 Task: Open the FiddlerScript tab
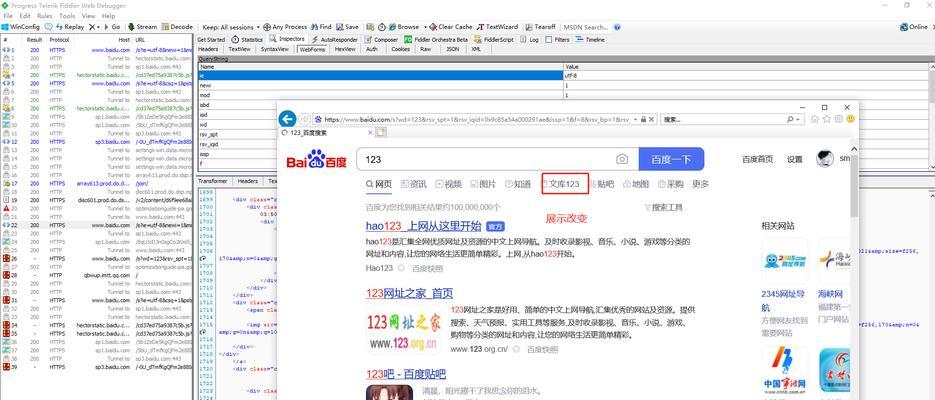494,39
